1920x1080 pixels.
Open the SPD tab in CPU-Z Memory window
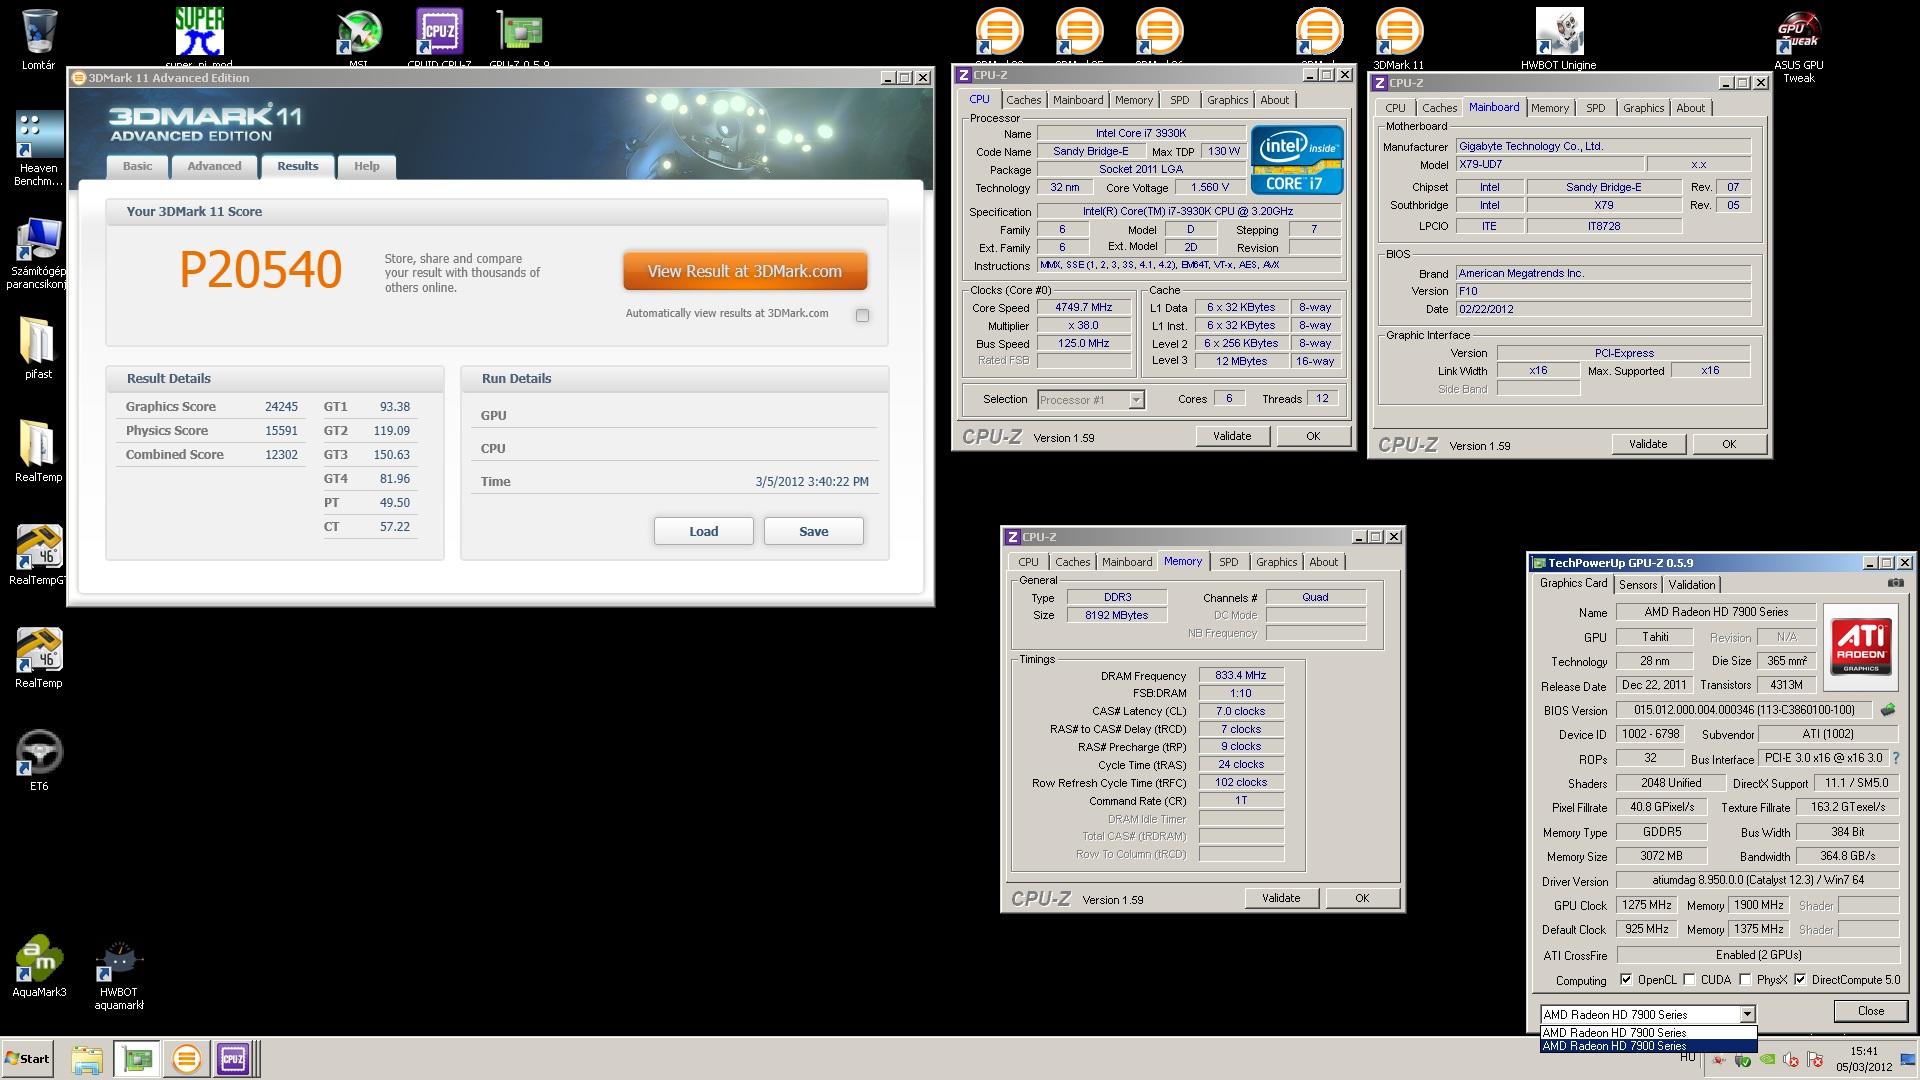pyautogui.click(x=1229, y=562)
